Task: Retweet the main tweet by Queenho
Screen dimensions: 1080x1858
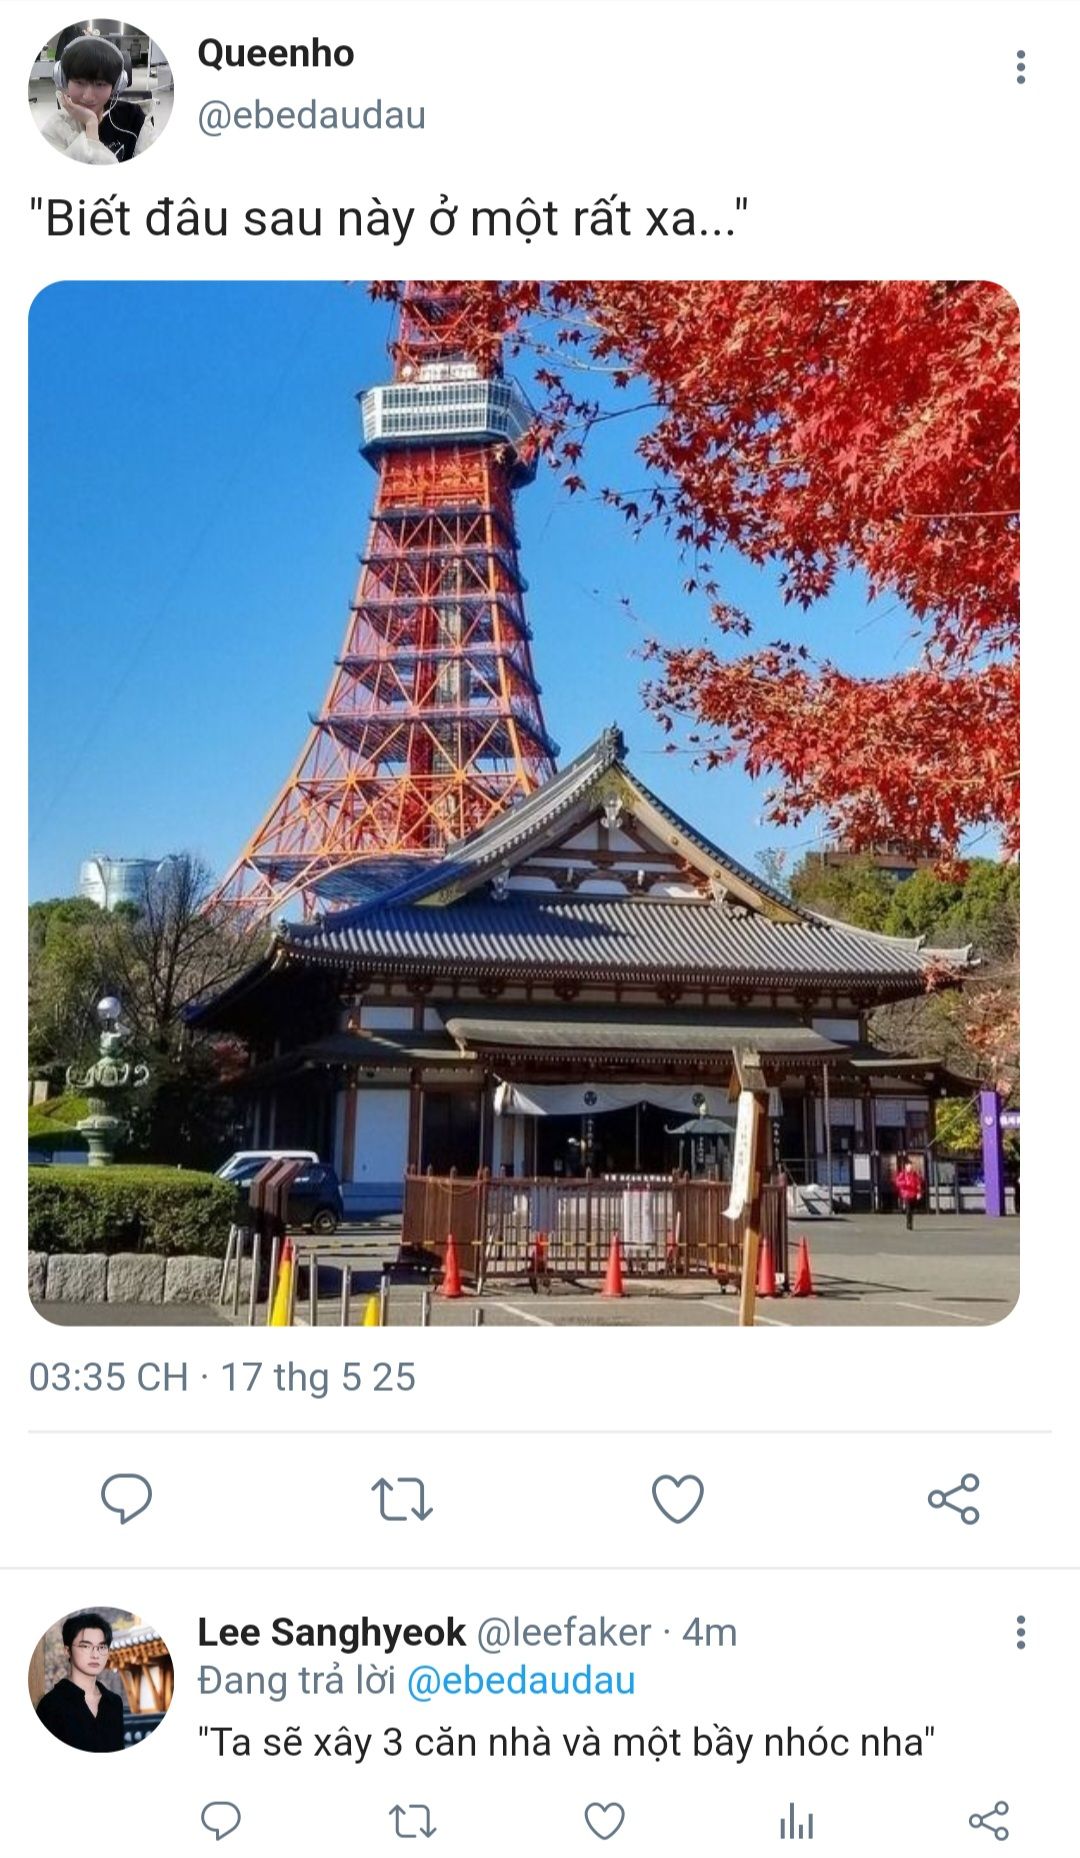Action: pyautogui.click(x=401, y=1499)
